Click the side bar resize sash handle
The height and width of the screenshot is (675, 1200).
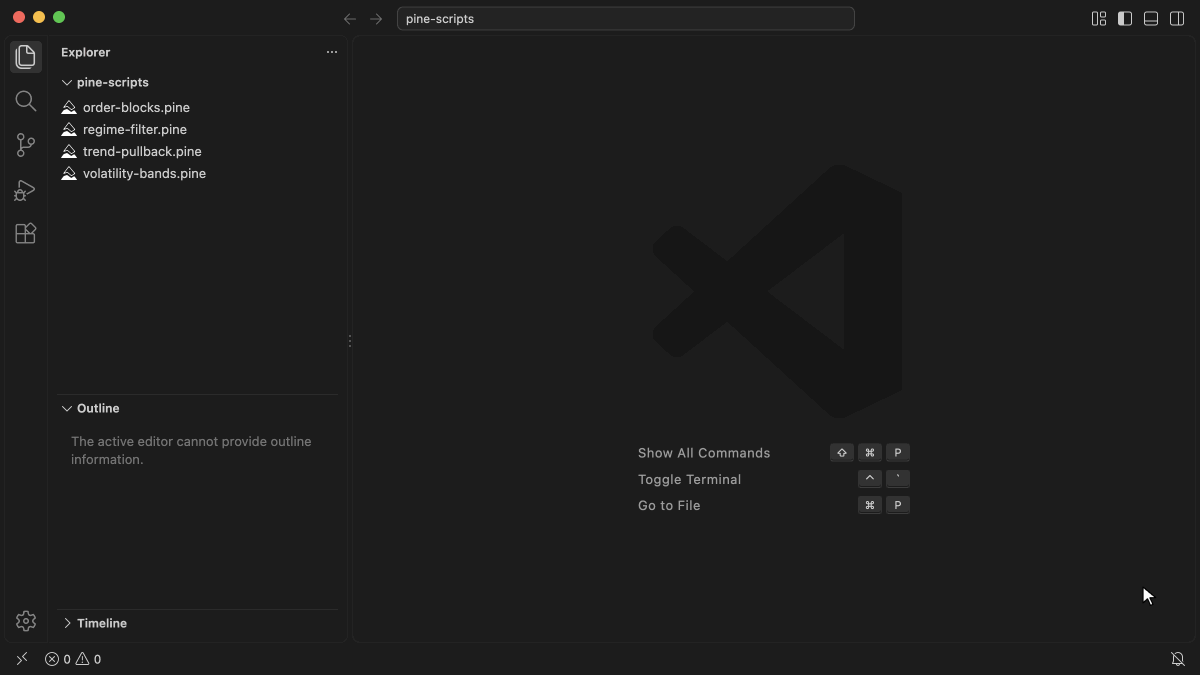350,341
